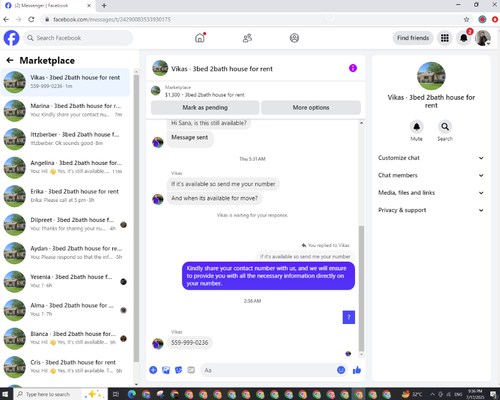Reload the page with the refresh icon
Screen dimensions: 500x400
point(31,19)
